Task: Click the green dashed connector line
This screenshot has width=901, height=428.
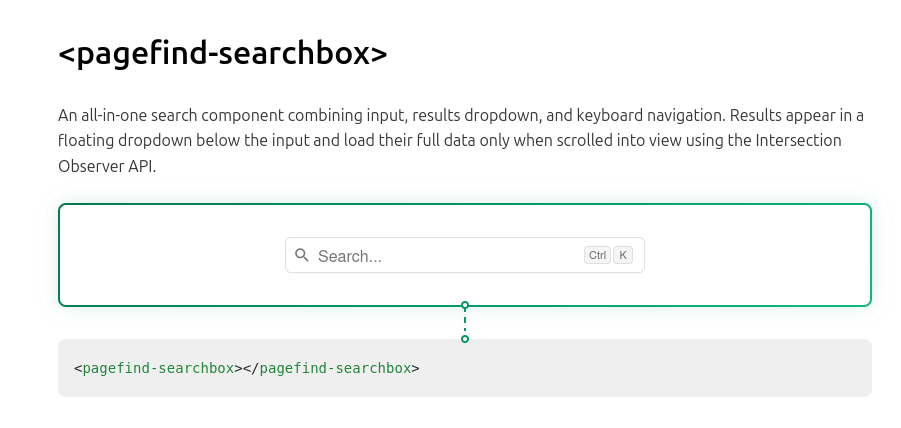Action: (465, 322)
